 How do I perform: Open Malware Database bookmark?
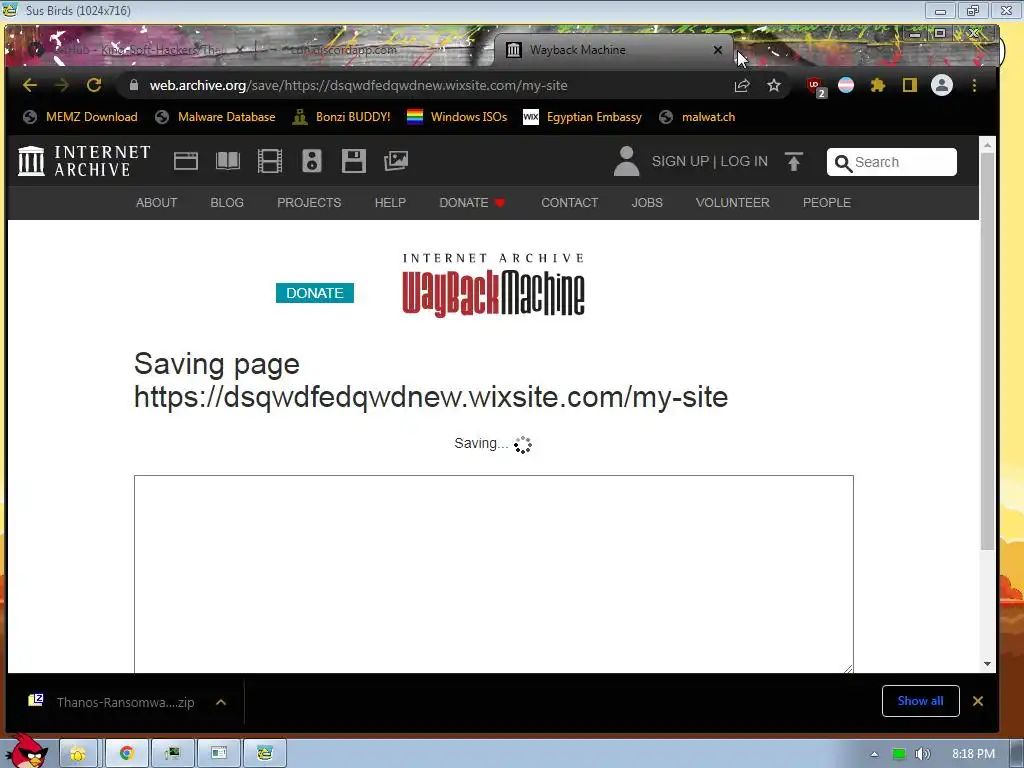pyautogui.click(x=216, y=117)
